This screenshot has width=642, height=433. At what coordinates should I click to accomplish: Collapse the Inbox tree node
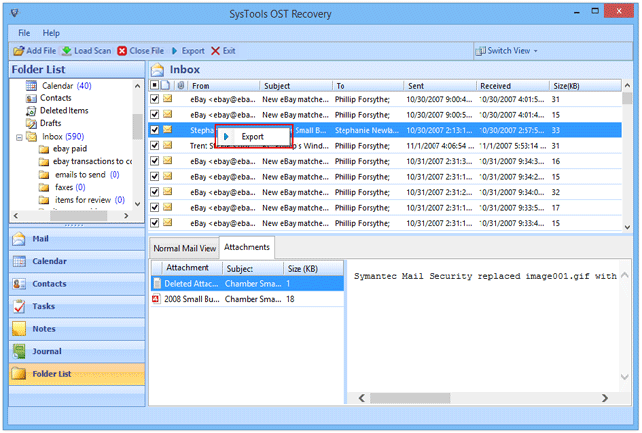point(19,137)
